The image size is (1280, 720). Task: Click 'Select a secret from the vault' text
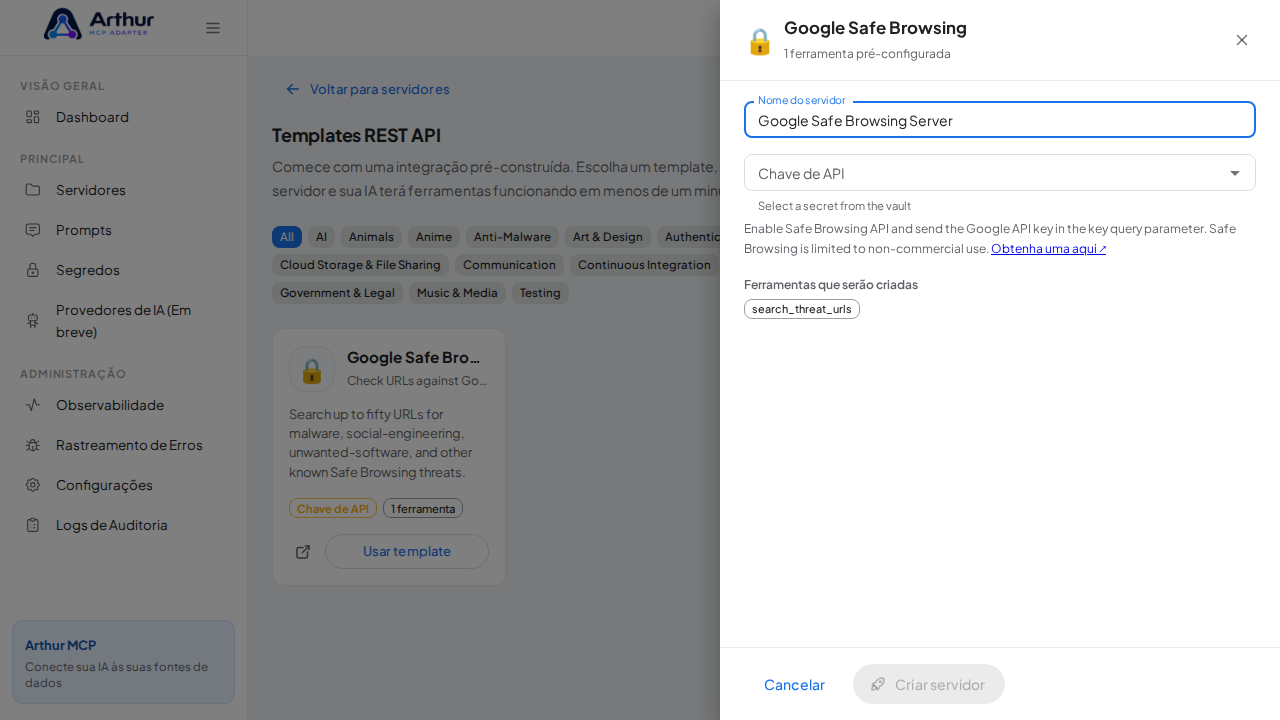pyautogui.click(x=834, y=206)
